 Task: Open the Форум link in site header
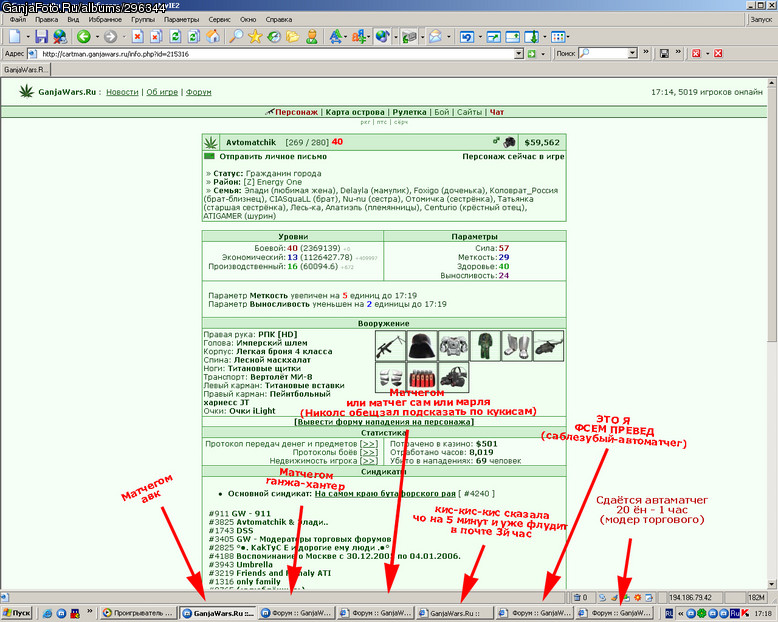click(198, 92)
